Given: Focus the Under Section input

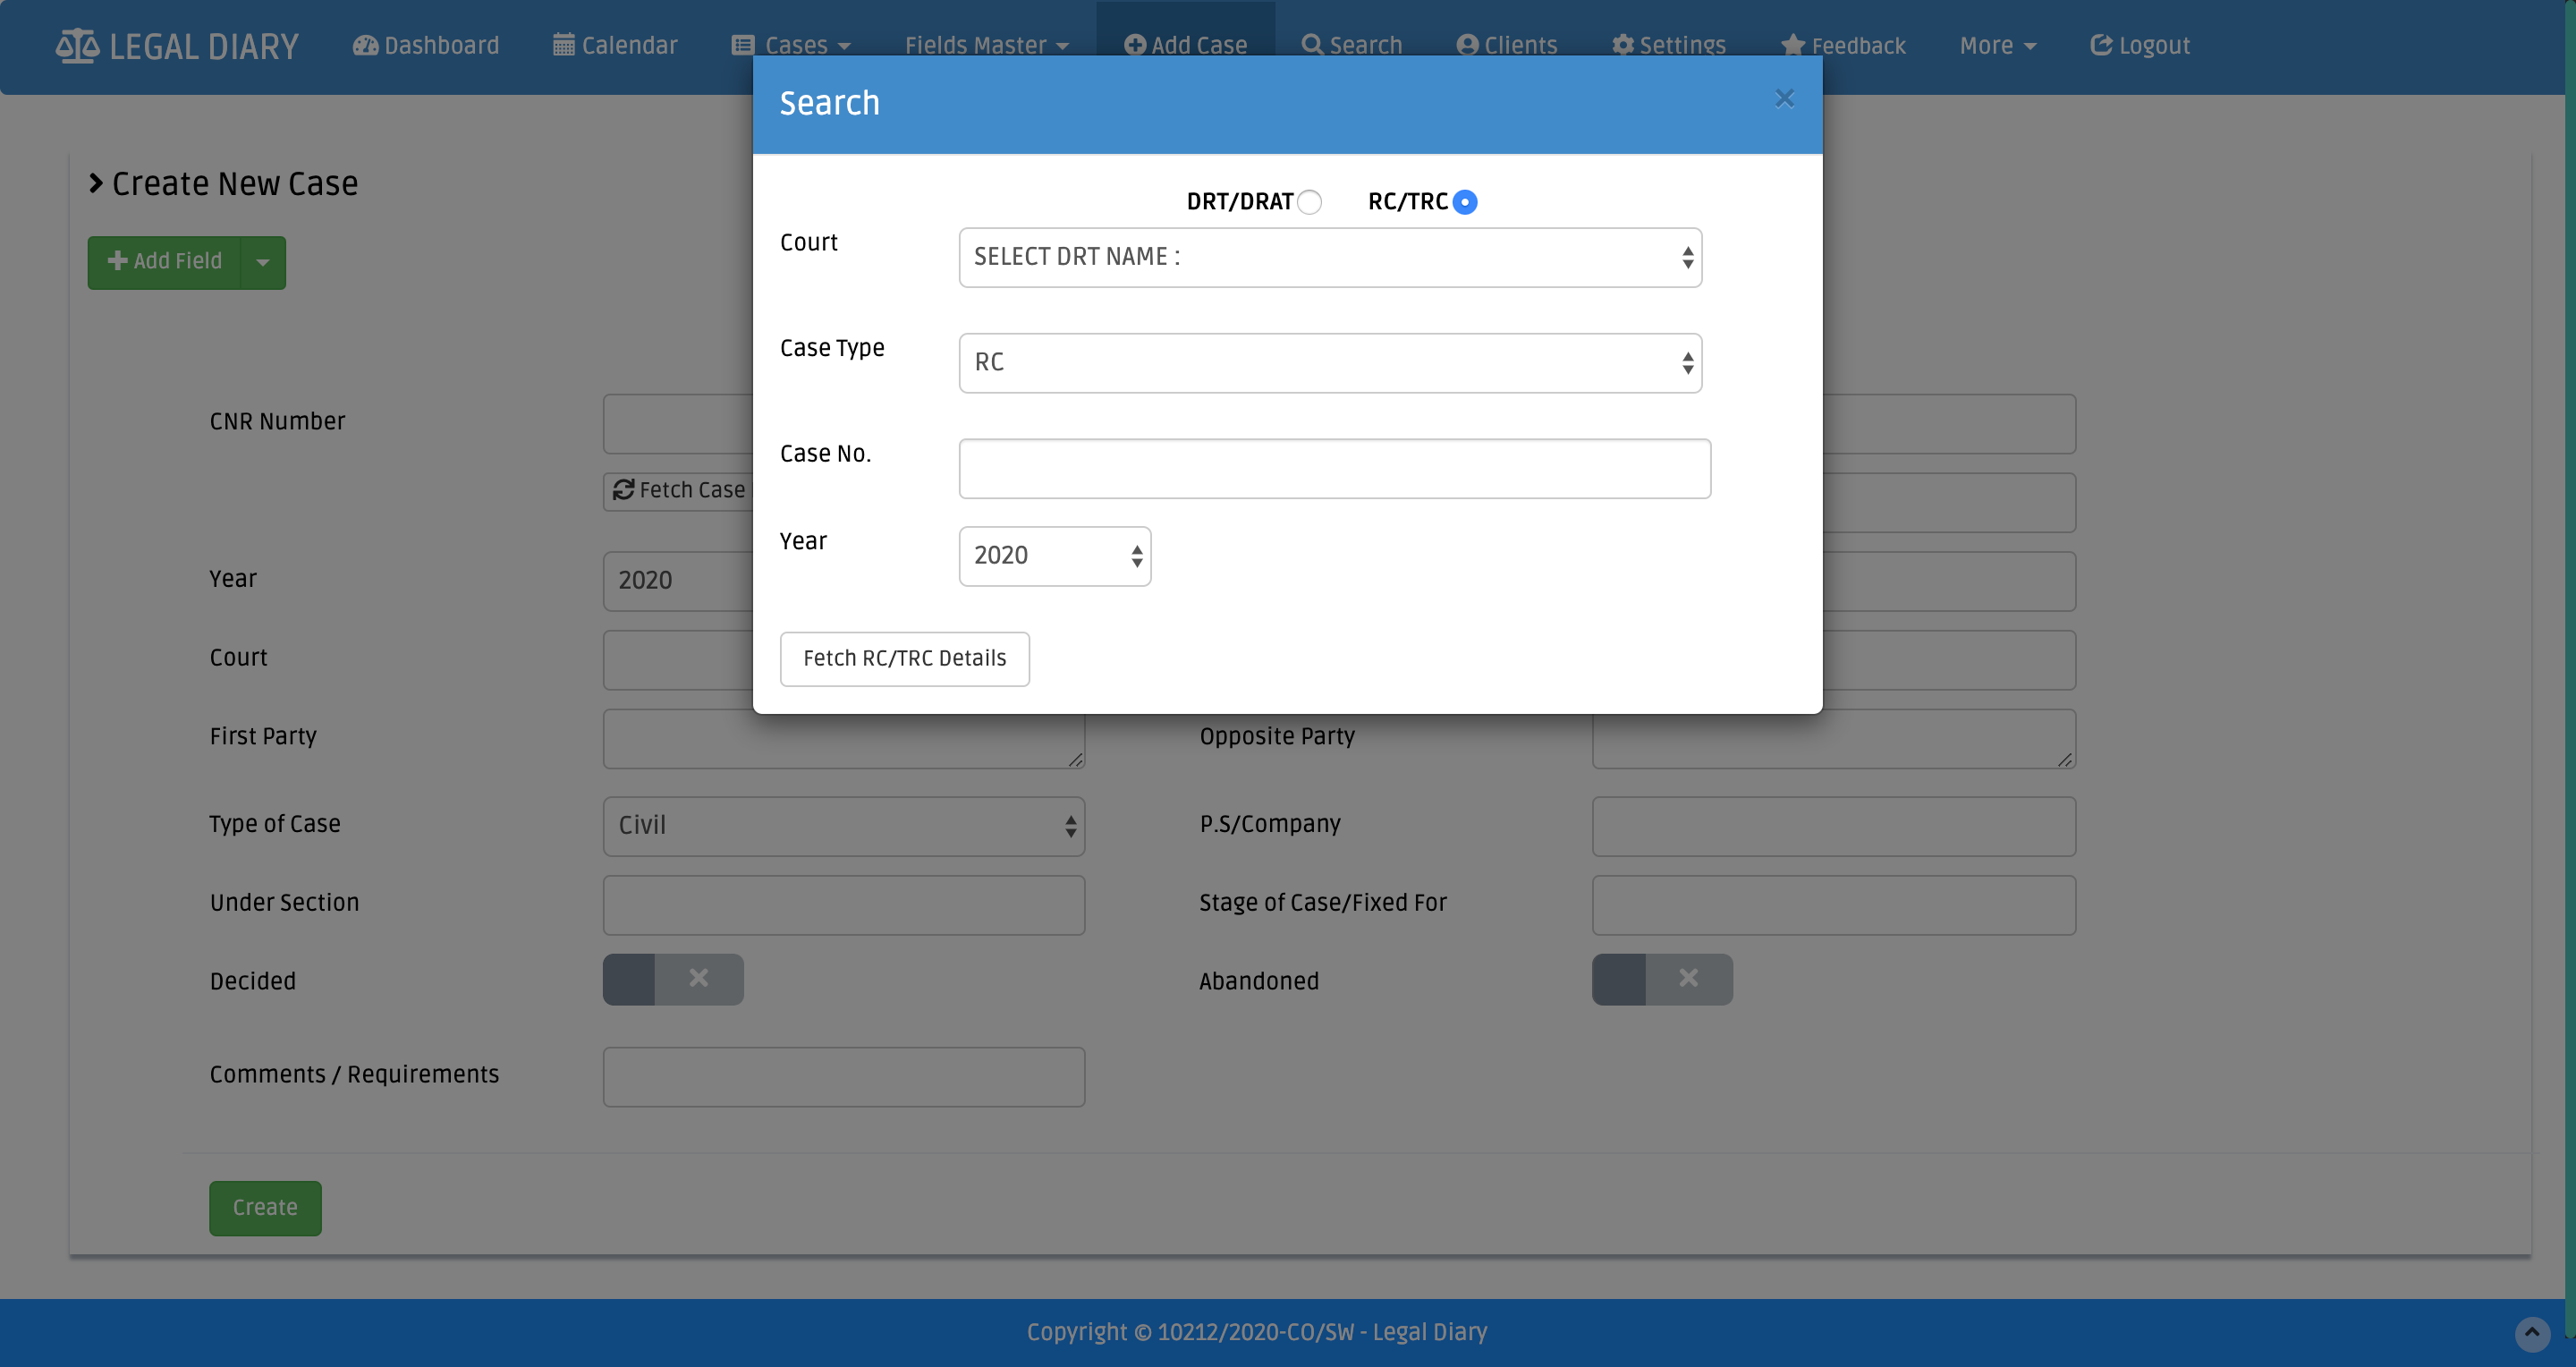Looking at the screenshot, I should tap(843, 905).
